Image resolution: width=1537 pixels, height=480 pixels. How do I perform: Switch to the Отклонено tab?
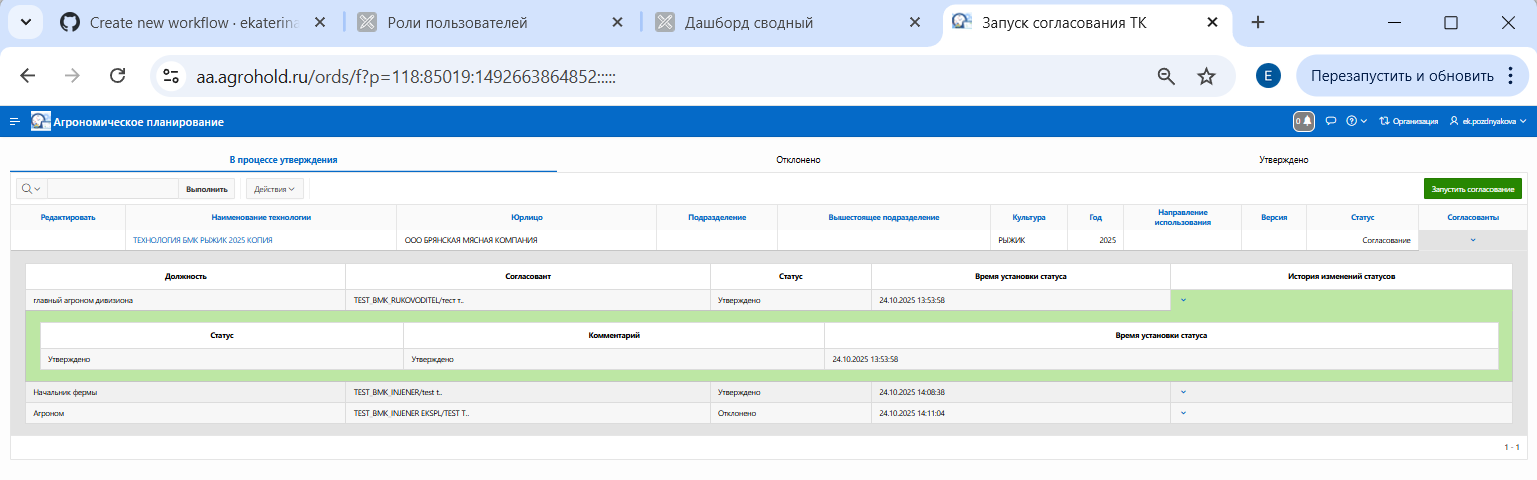[798, 160]
